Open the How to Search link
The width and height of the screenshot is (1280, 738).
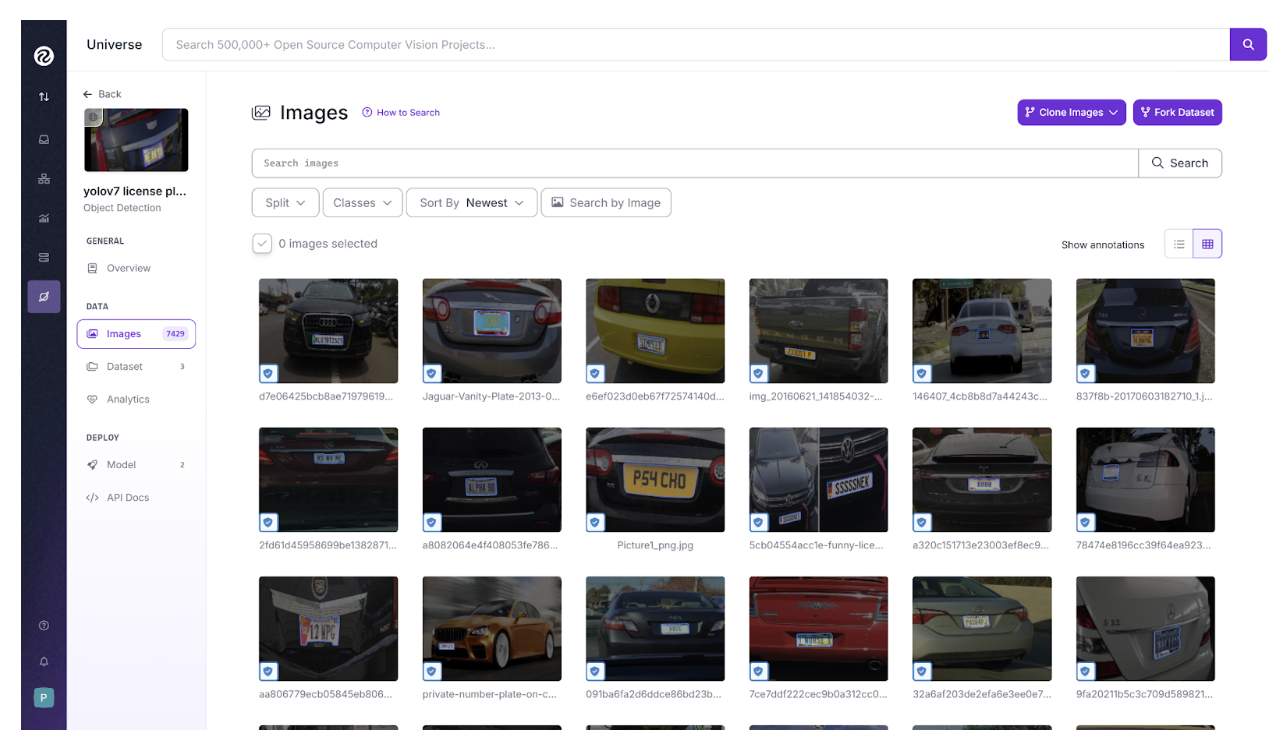[401, 112]
